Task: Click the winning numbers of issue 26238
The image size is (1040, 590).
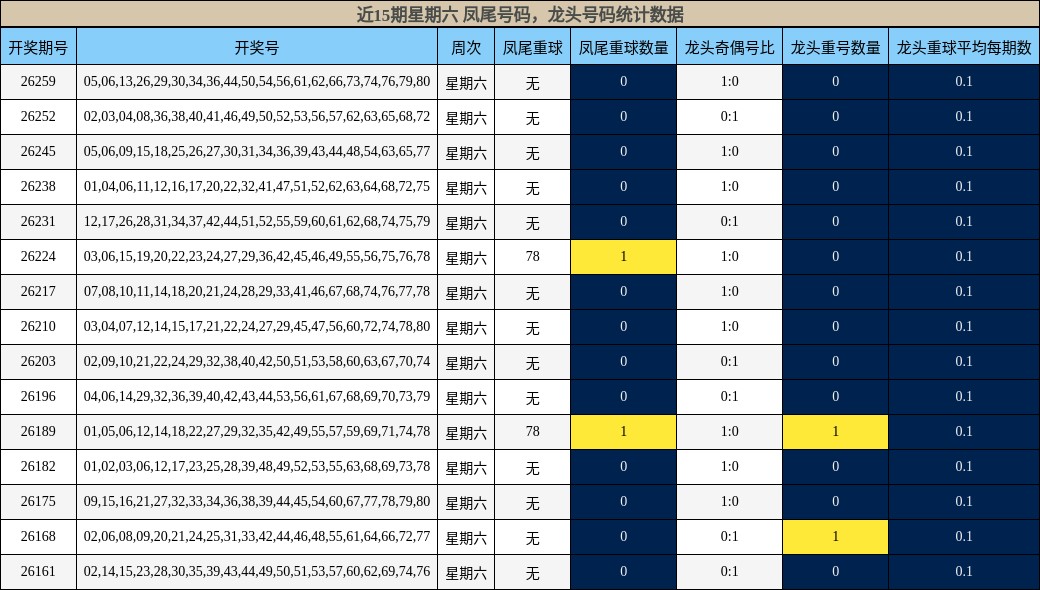Action: coord(257,186)
